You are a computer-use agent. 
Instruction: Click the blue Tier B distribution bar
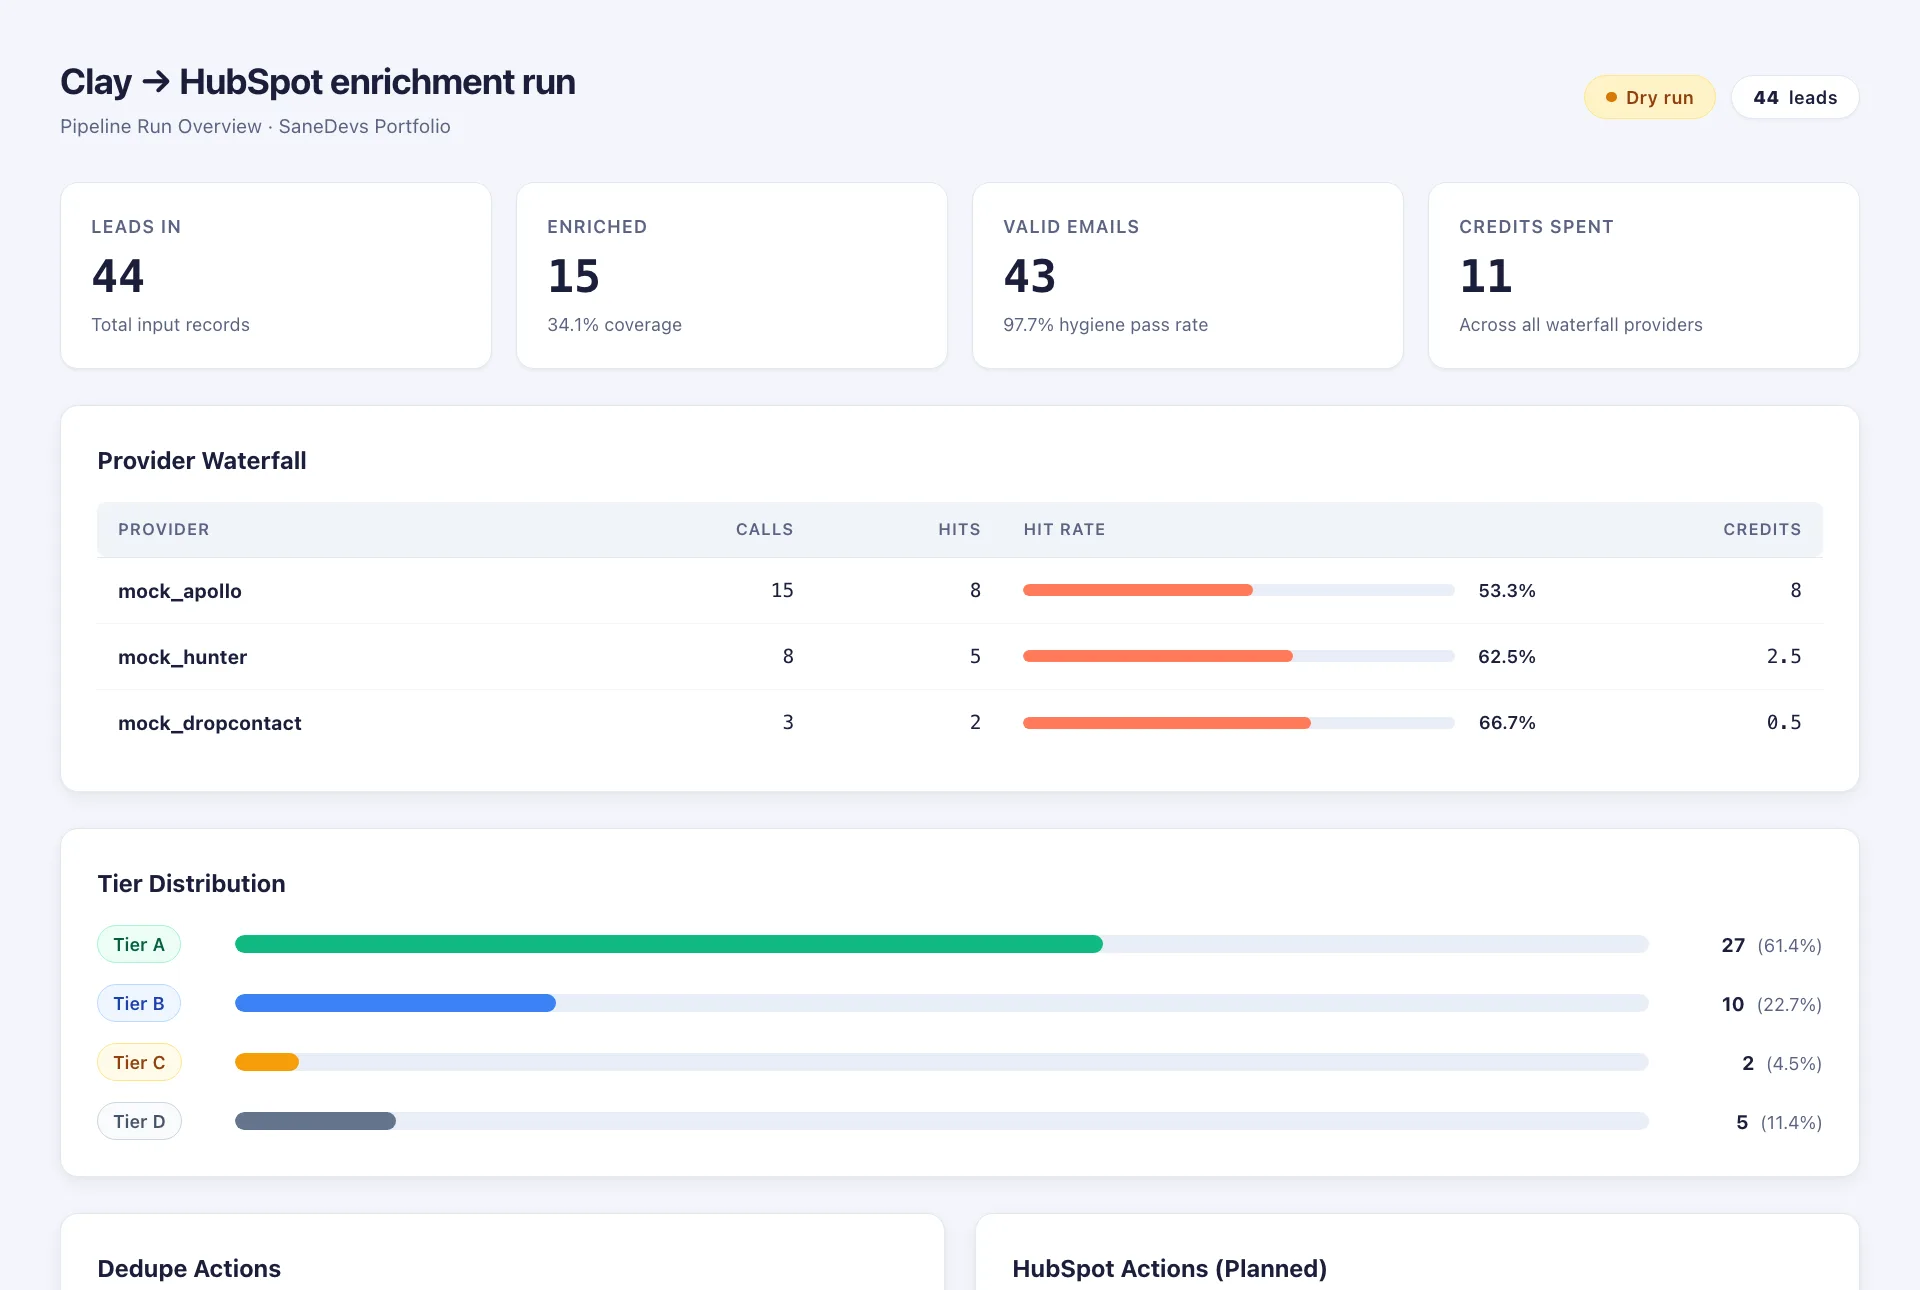click(395, 1003)
